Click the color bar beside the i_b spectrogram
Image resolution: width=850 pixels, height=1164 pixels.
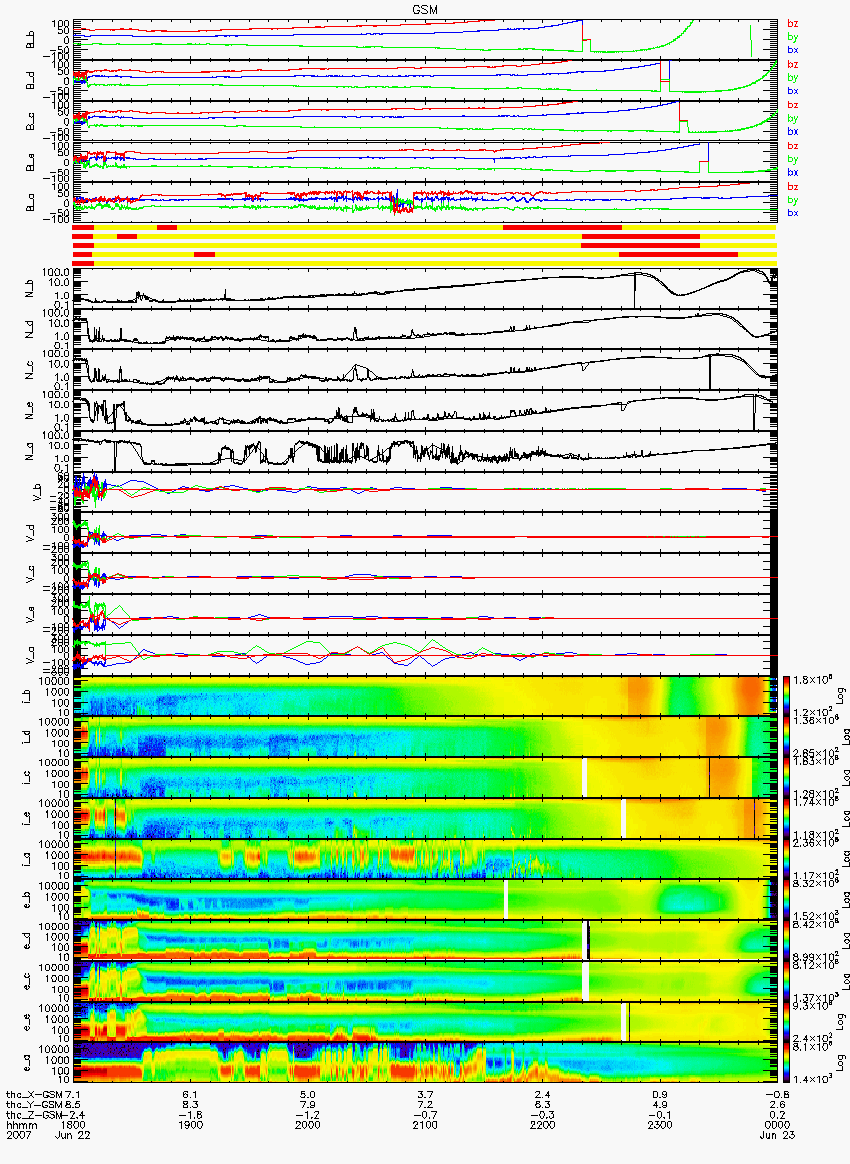click(x=786, y=696)
